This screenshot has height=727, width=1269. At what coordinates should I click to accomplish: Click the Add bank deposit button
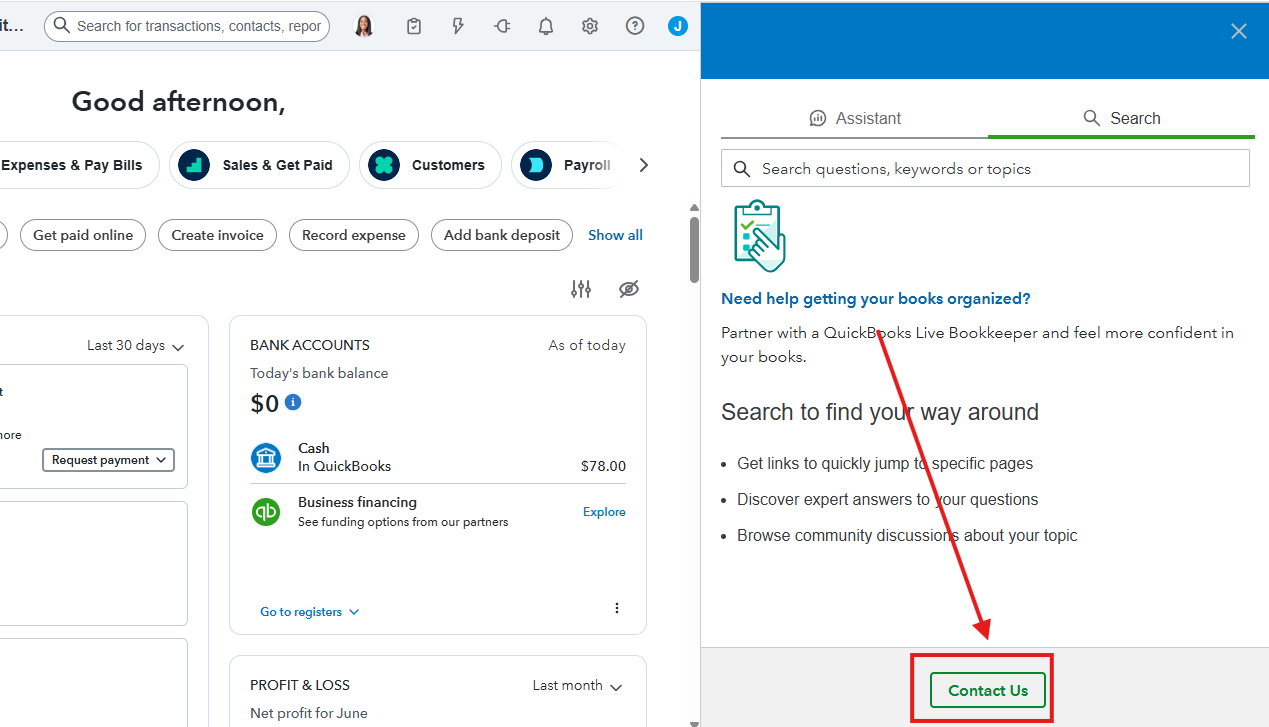point(502,235)
